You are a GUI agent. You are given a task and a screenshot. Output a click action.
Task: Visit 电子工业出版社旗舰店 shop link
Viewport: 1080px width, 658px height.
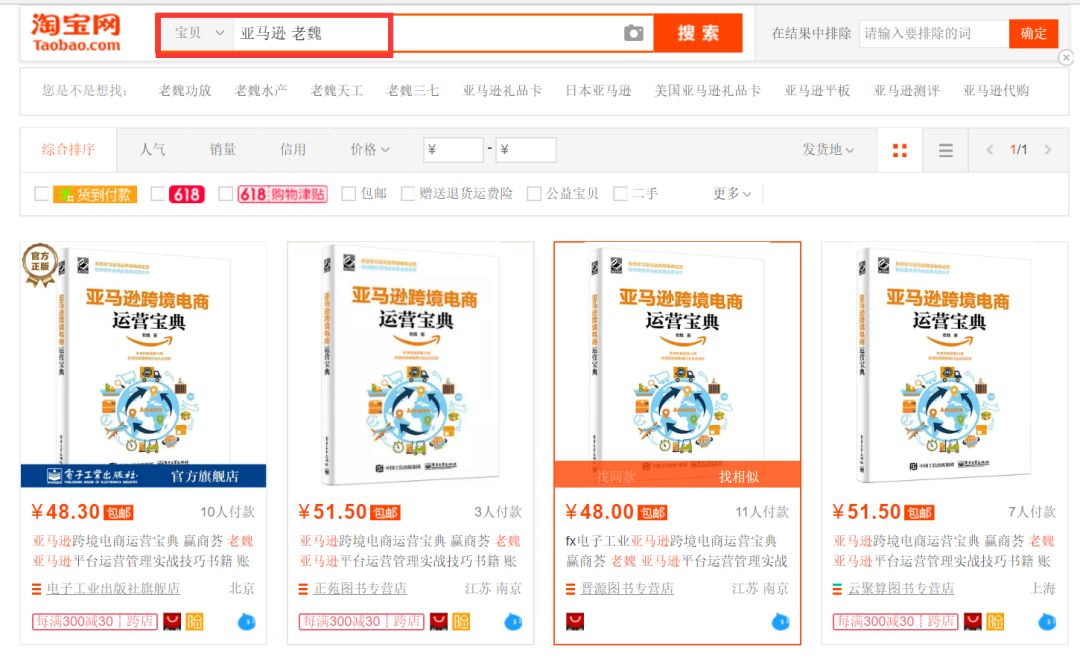113,589
